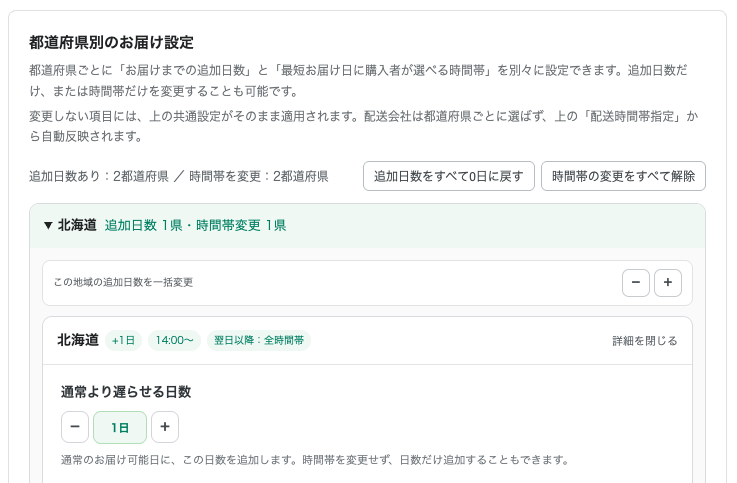The width and height of the screenshot is (737, 483).
Task: Increase 通常より遅らせる日数 with plus button
Action: click(165, 427)
